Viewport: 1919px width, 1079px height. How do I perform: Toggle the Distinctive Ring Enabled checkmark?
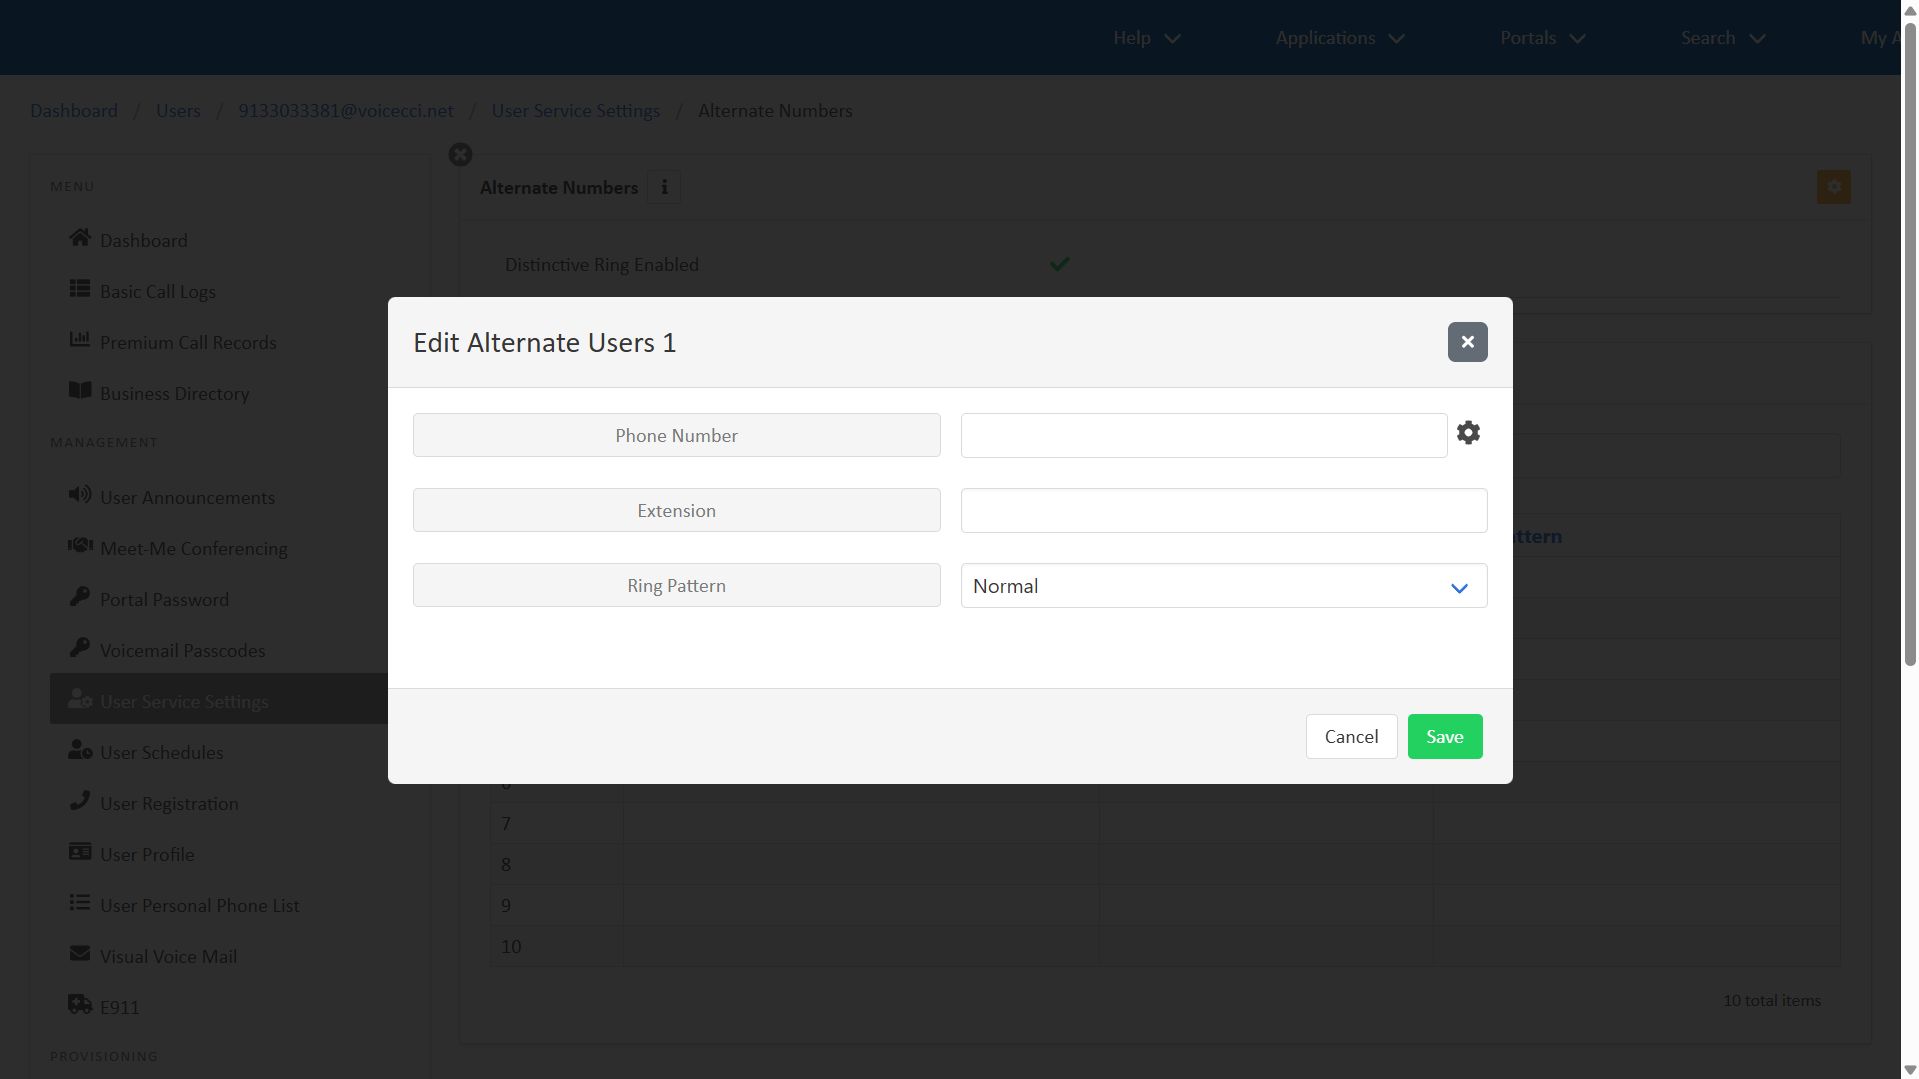[1059, 264]
